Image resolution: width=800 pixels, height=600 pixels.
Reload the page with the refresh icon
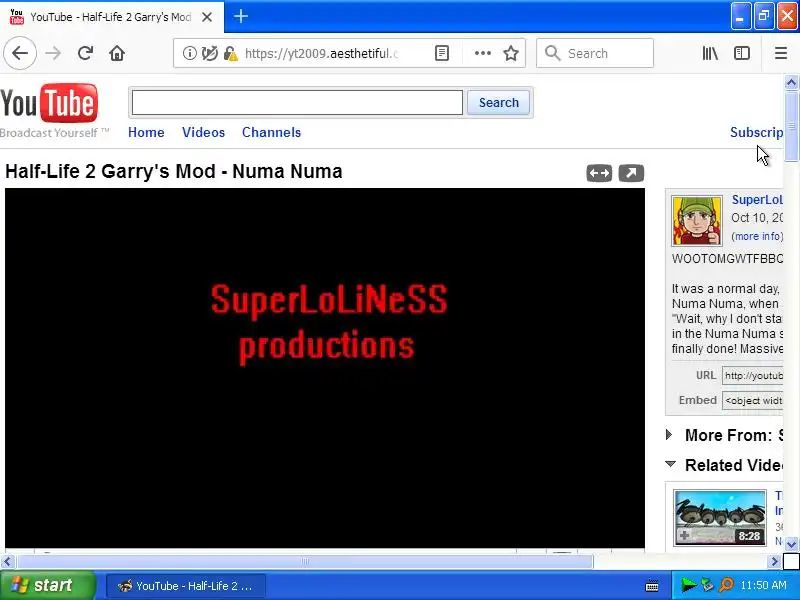pyautogui.click(x=85, y=53)
